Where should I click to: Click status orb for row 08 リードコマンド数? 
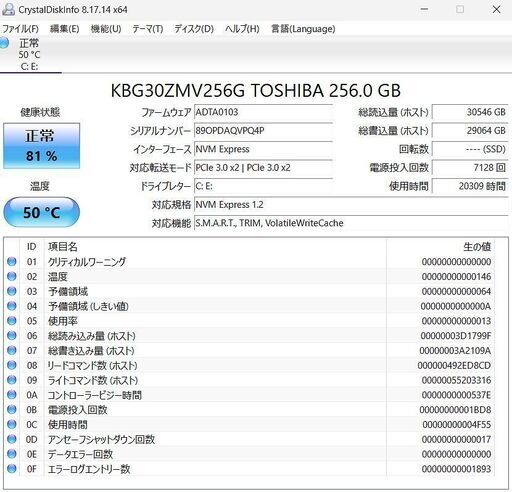click(12, 365)
